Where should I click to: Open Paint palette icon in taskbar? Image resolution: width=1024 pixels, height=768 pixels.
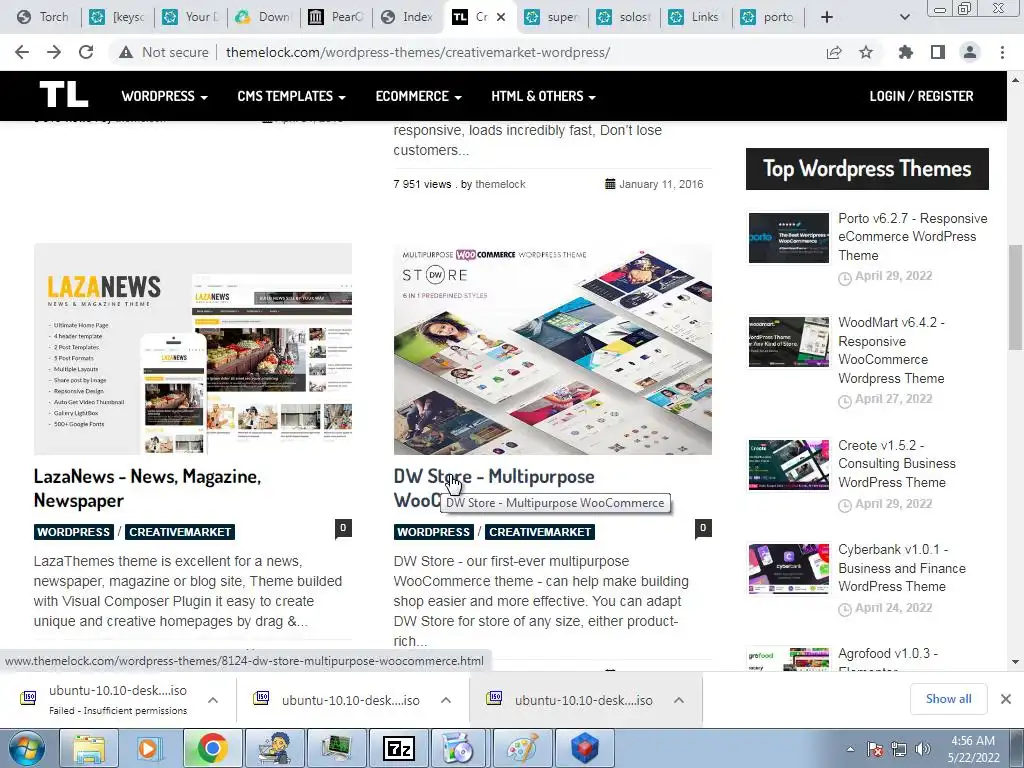pos(522,748)
